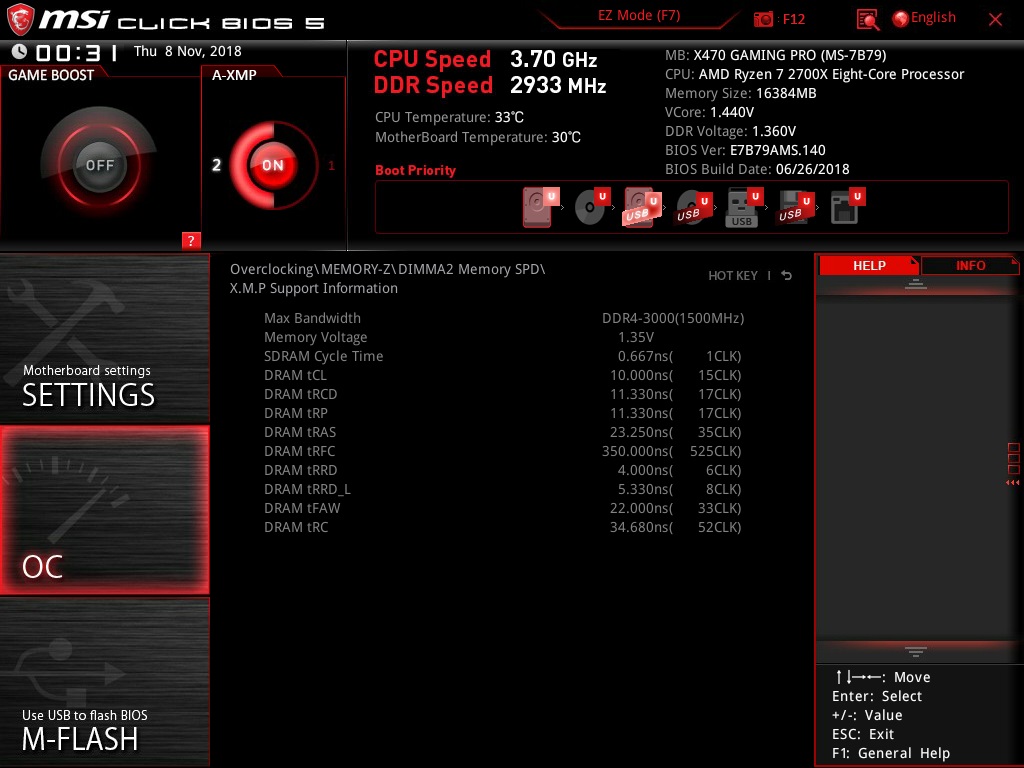Screen dimensions: 1024x768
Task: Click the back arrow next to HOT KEY
Action: pyautogui.click(x=786, y=276)
